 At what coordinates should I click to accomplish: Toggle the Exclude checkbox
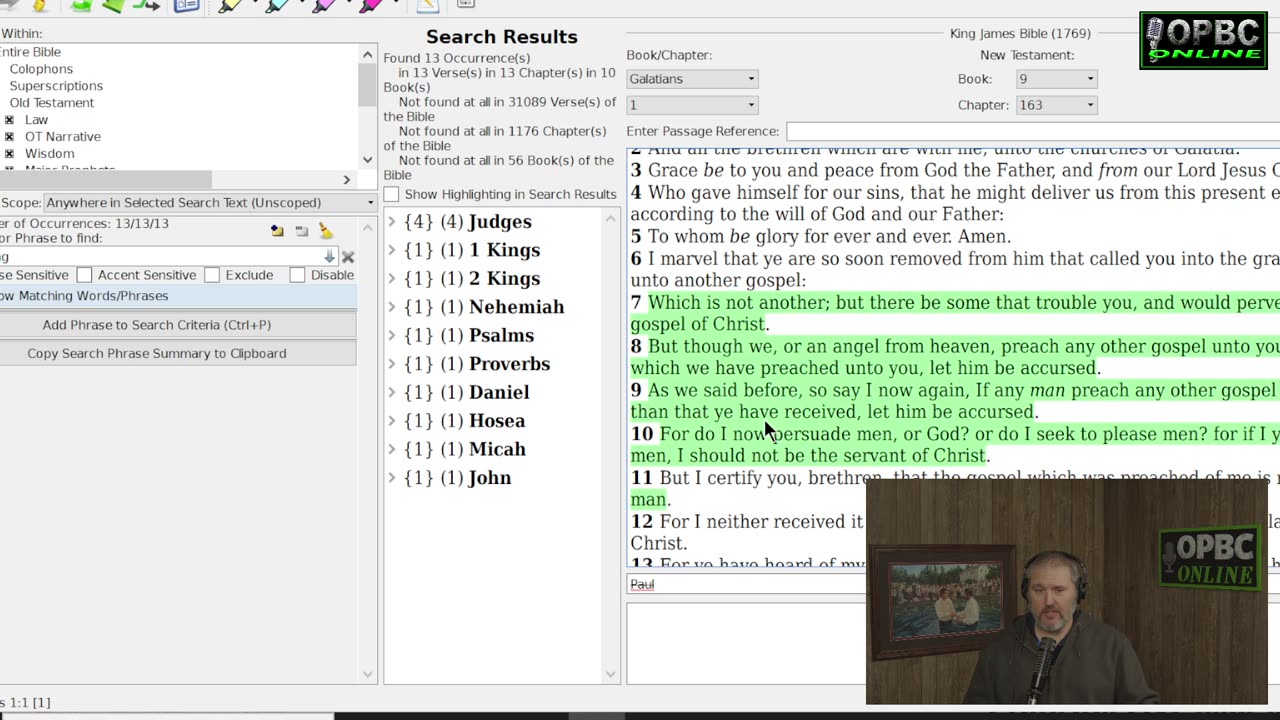(x=212, y=275)
